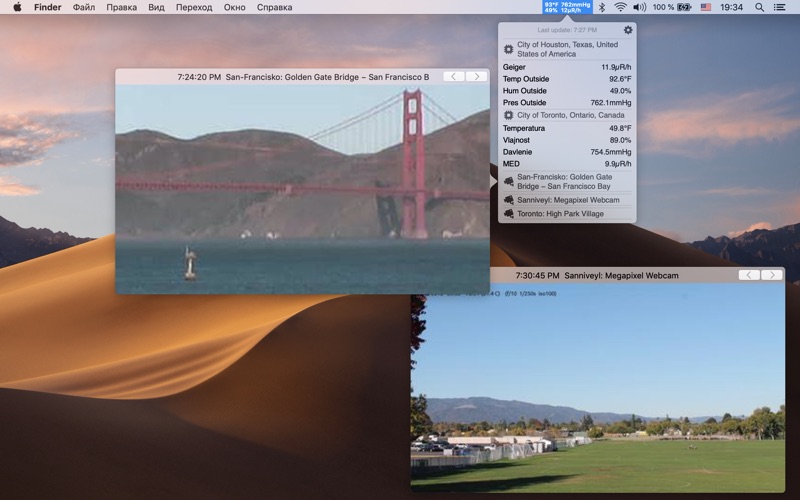
Task: Click the Houston sensor chip icon
Action: coord(508,49)
